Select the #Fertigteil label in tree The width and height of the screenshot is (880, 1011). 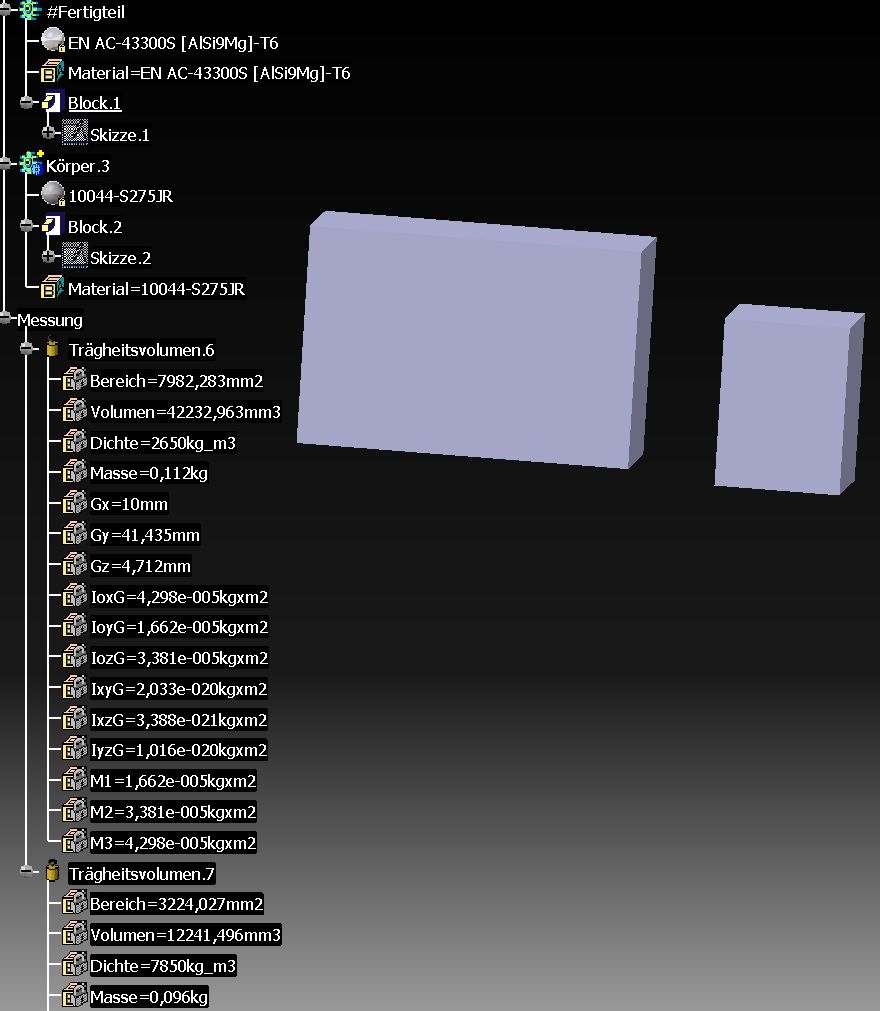(86, 12)
